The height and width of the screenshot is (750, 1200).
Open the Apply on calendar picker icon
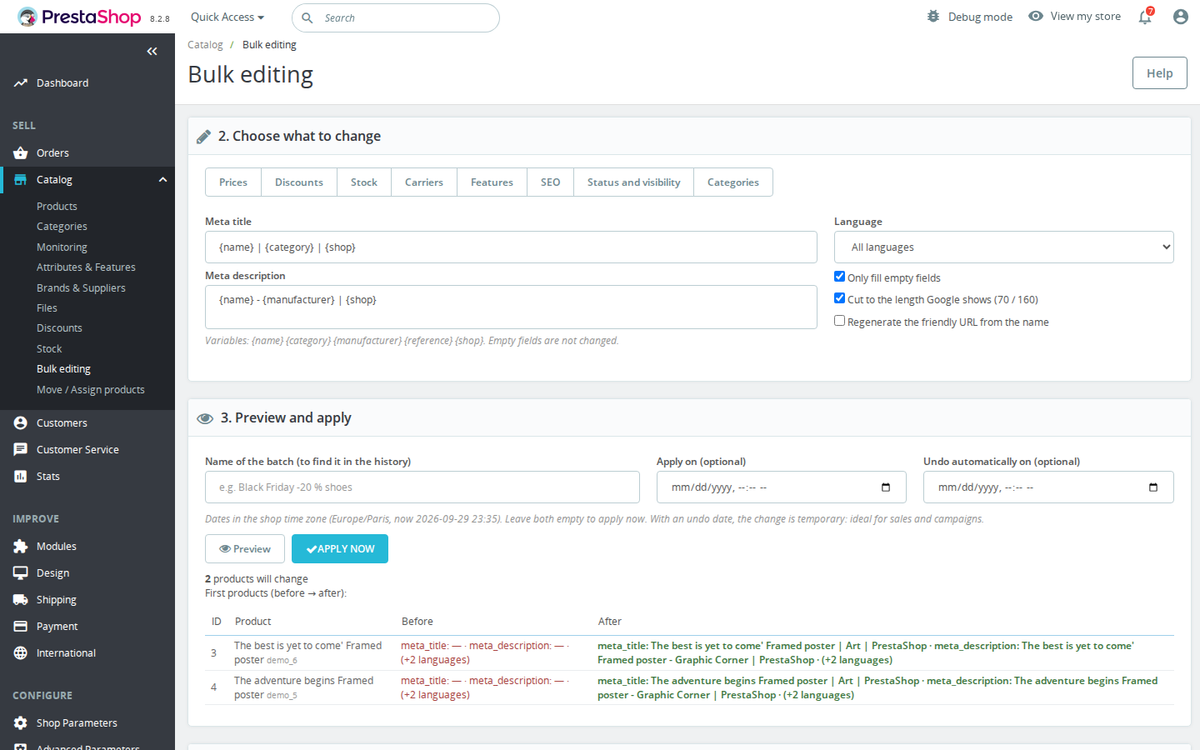[885, 487]
